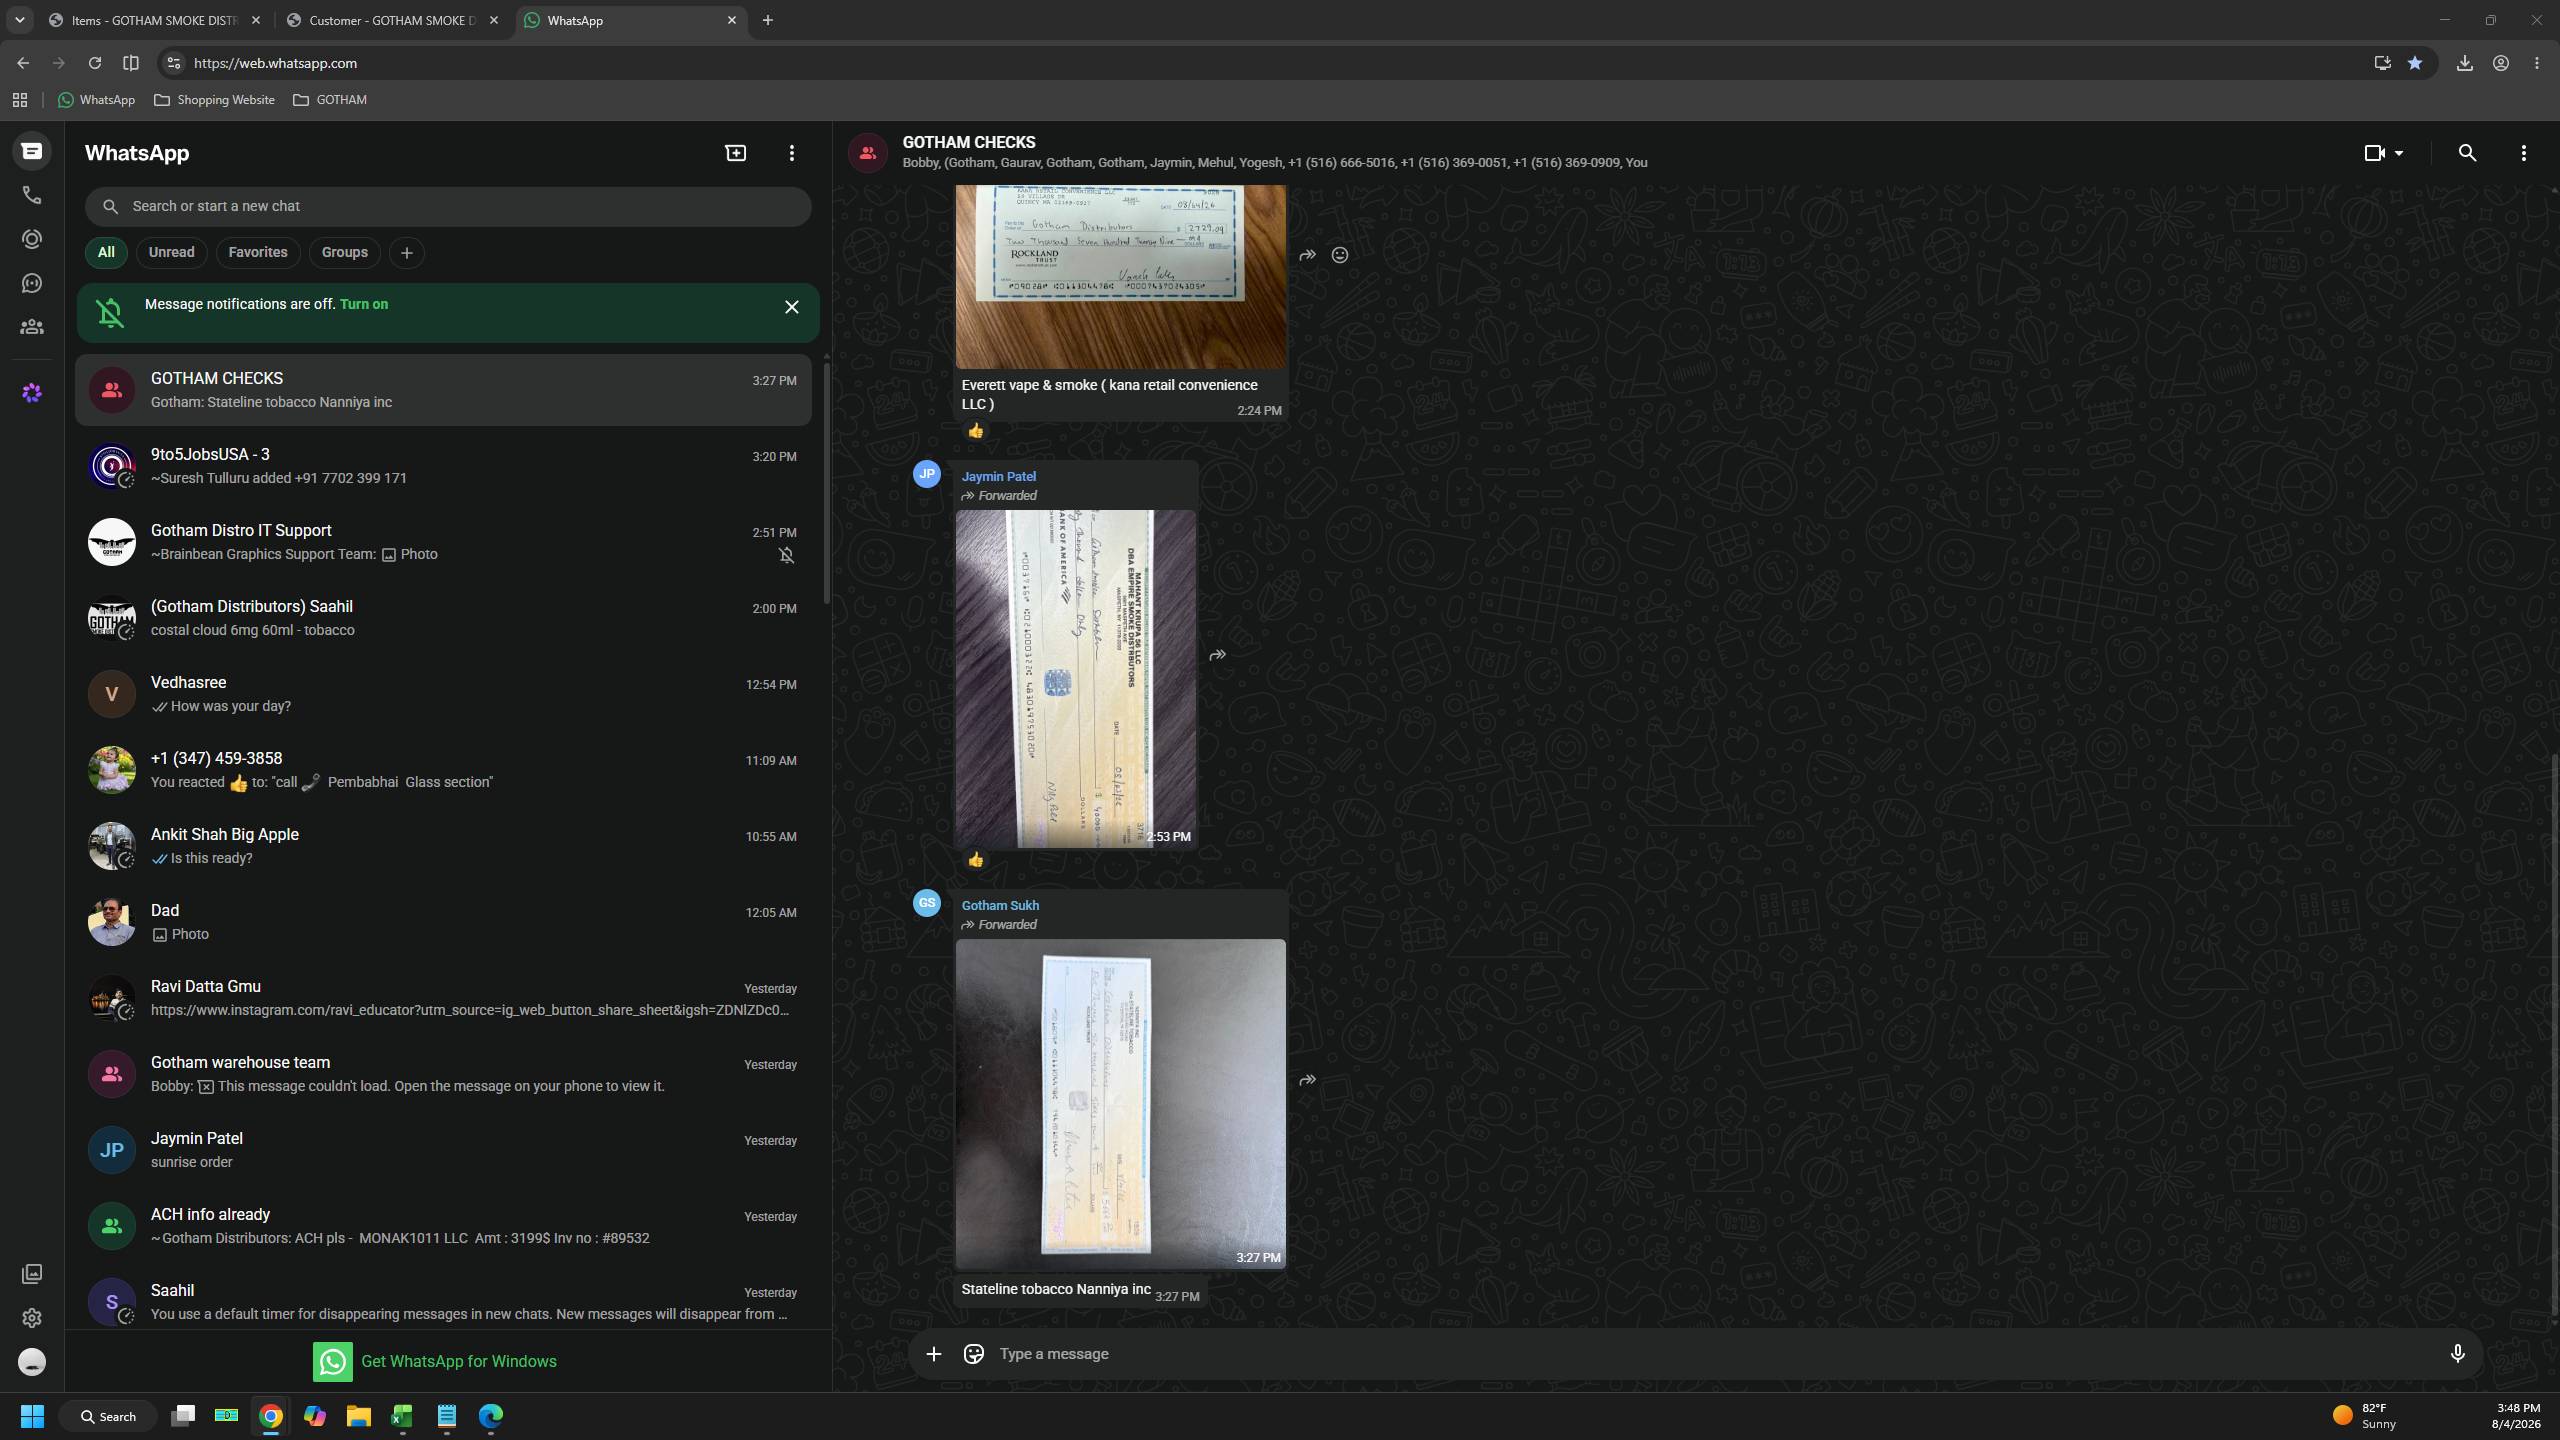This screenshot has height=1440, width=2560.
Task: Click Get WhatsApp for Windows button
Action: pyautogui.click(x=435, y=1361)
